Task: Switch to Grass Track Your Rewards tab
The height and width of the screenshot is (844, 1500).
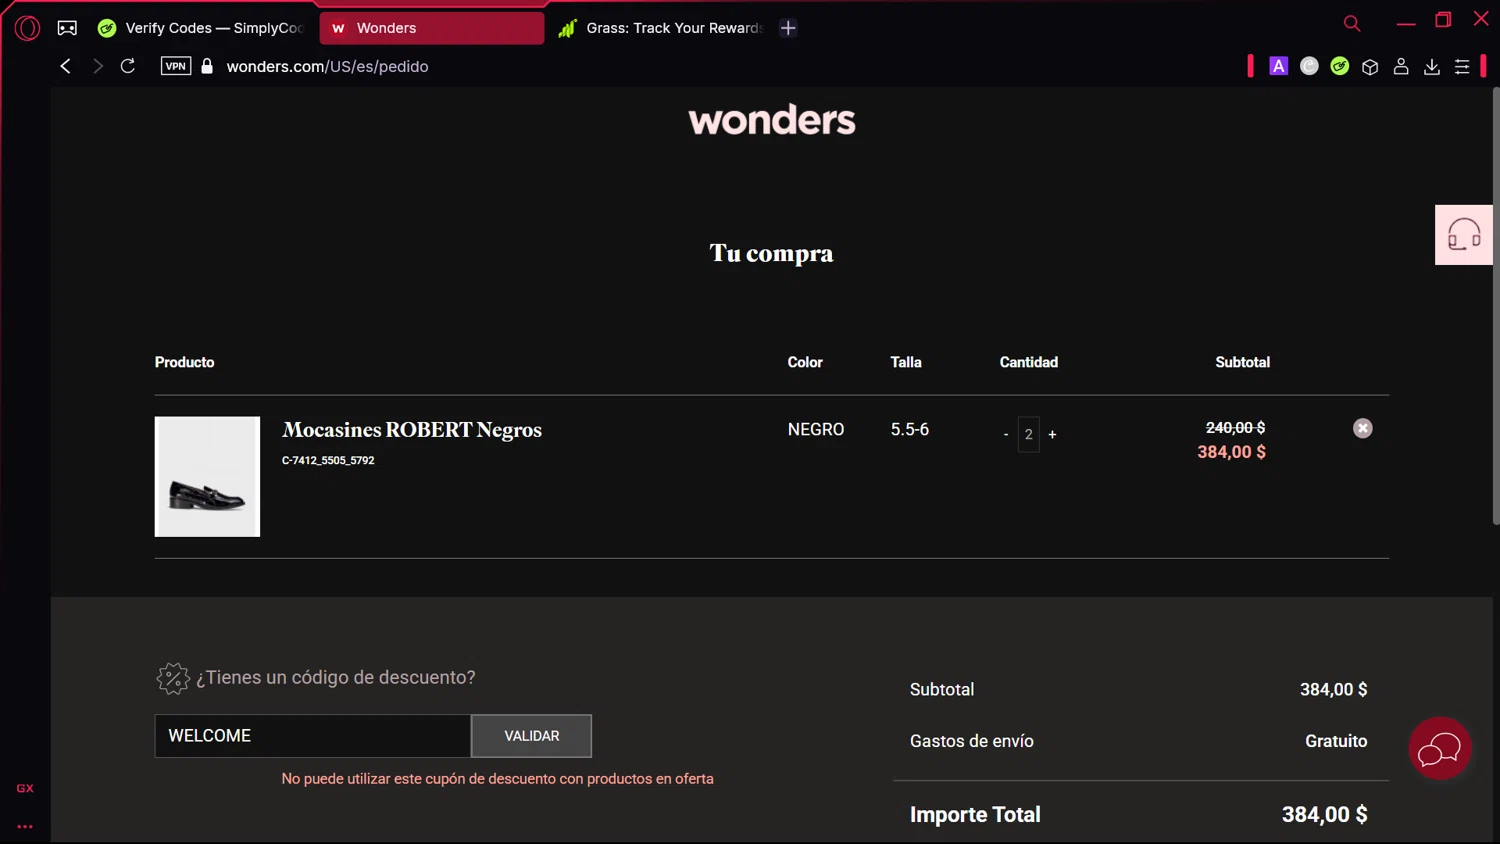Action: click(x=660, y=28)
